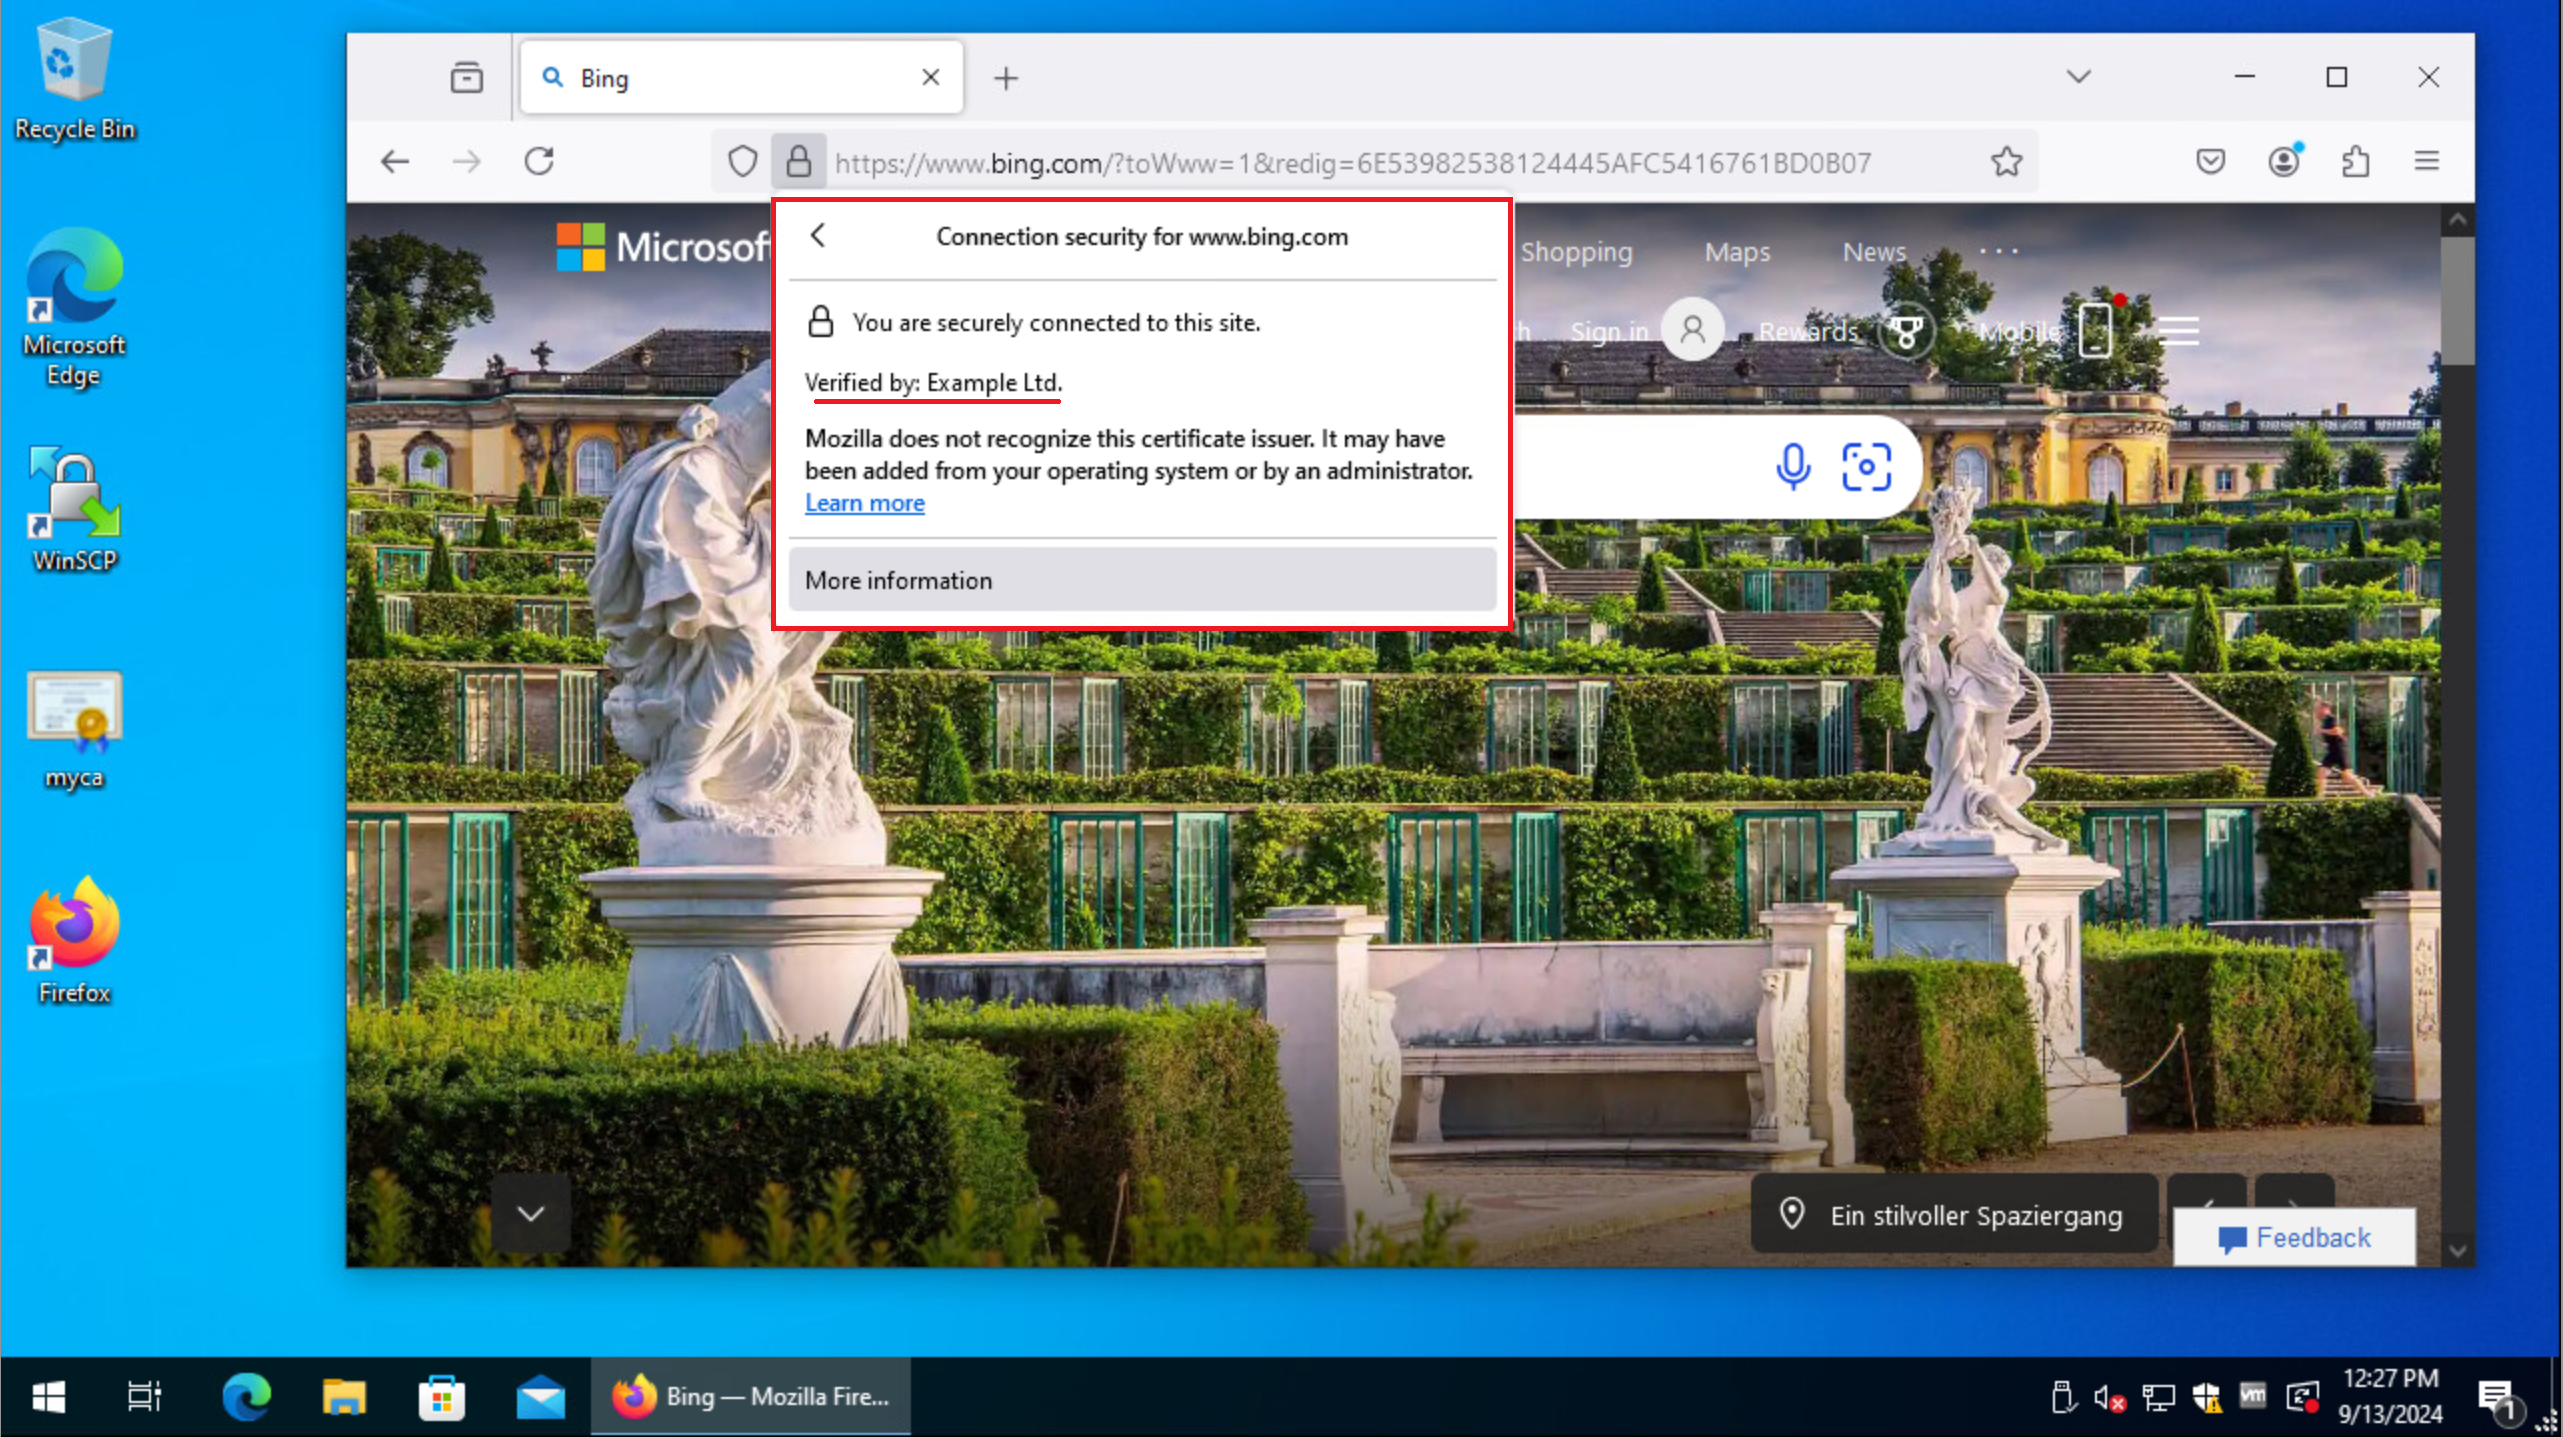The height and width of the screenshot is (1437, 2563).
Task: Open the Extensions puzzle icon
Action: coord(2356,161)
